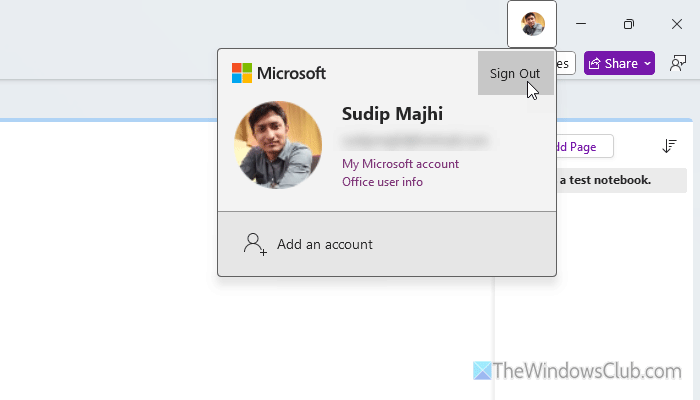Click Sudip Majhi's large profile photo

point(278,145)
